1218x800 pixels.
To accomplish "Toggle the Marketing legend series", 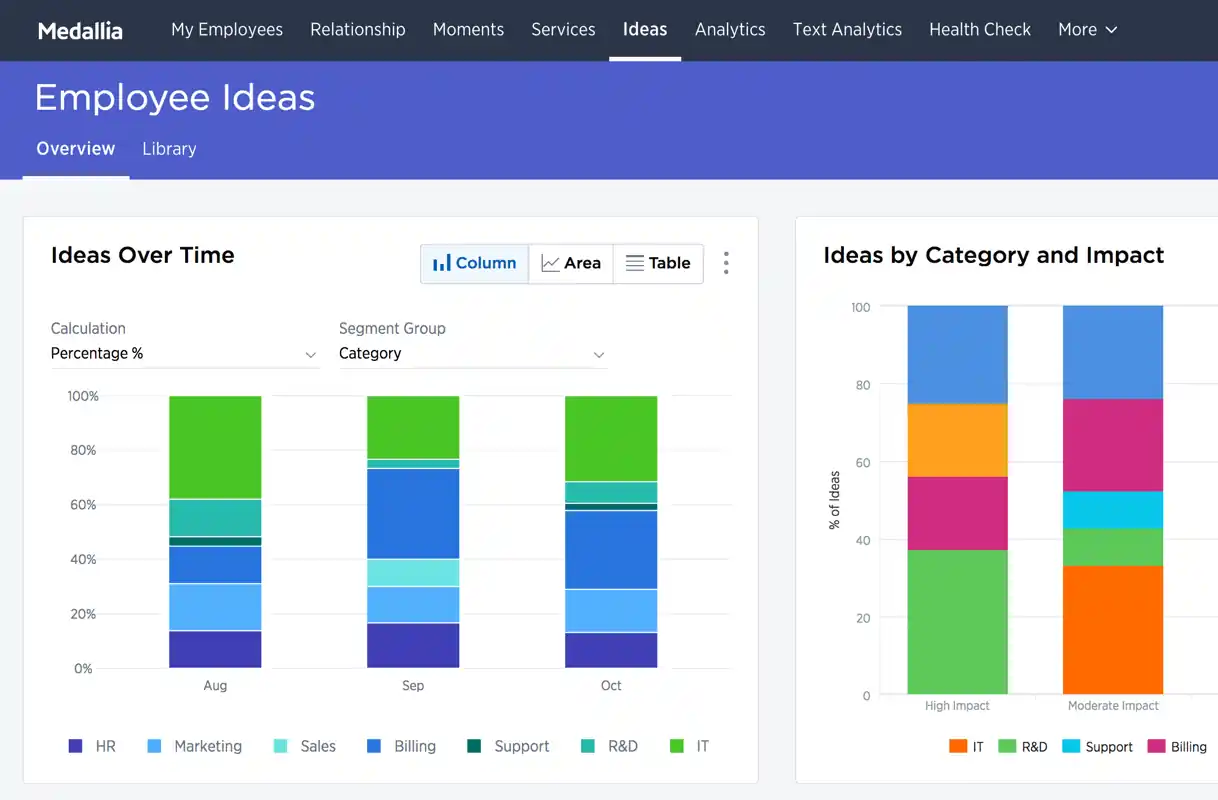I will (195, 746).
